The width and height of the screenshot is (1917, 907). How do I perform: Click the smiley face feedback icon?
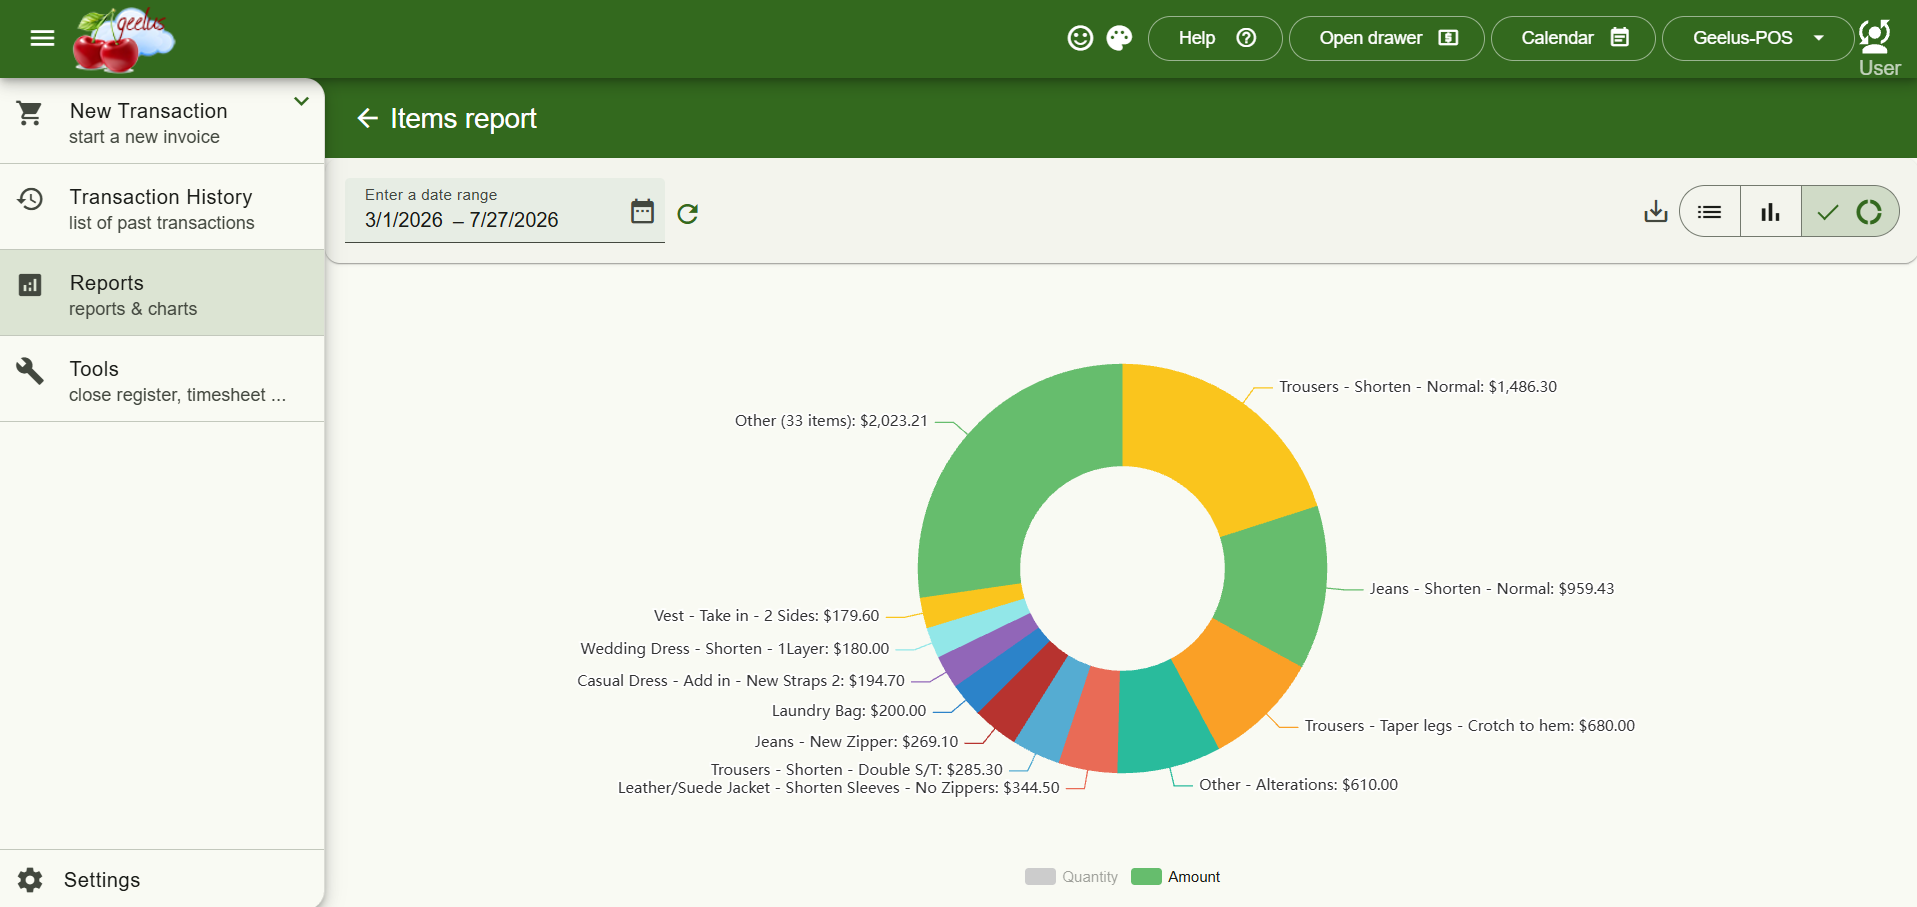(x=1080, y=38)
